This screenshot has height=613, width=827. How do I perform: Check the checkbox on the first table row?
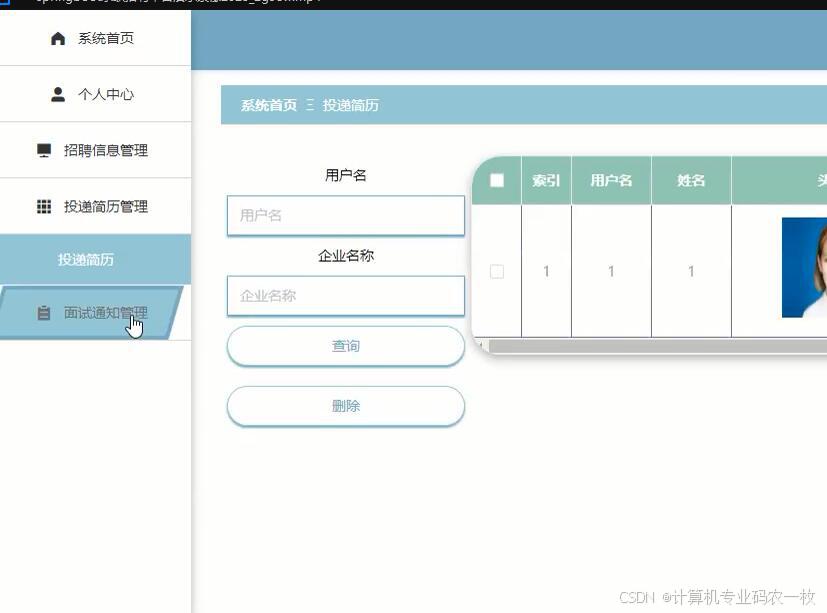pos(497,271)
